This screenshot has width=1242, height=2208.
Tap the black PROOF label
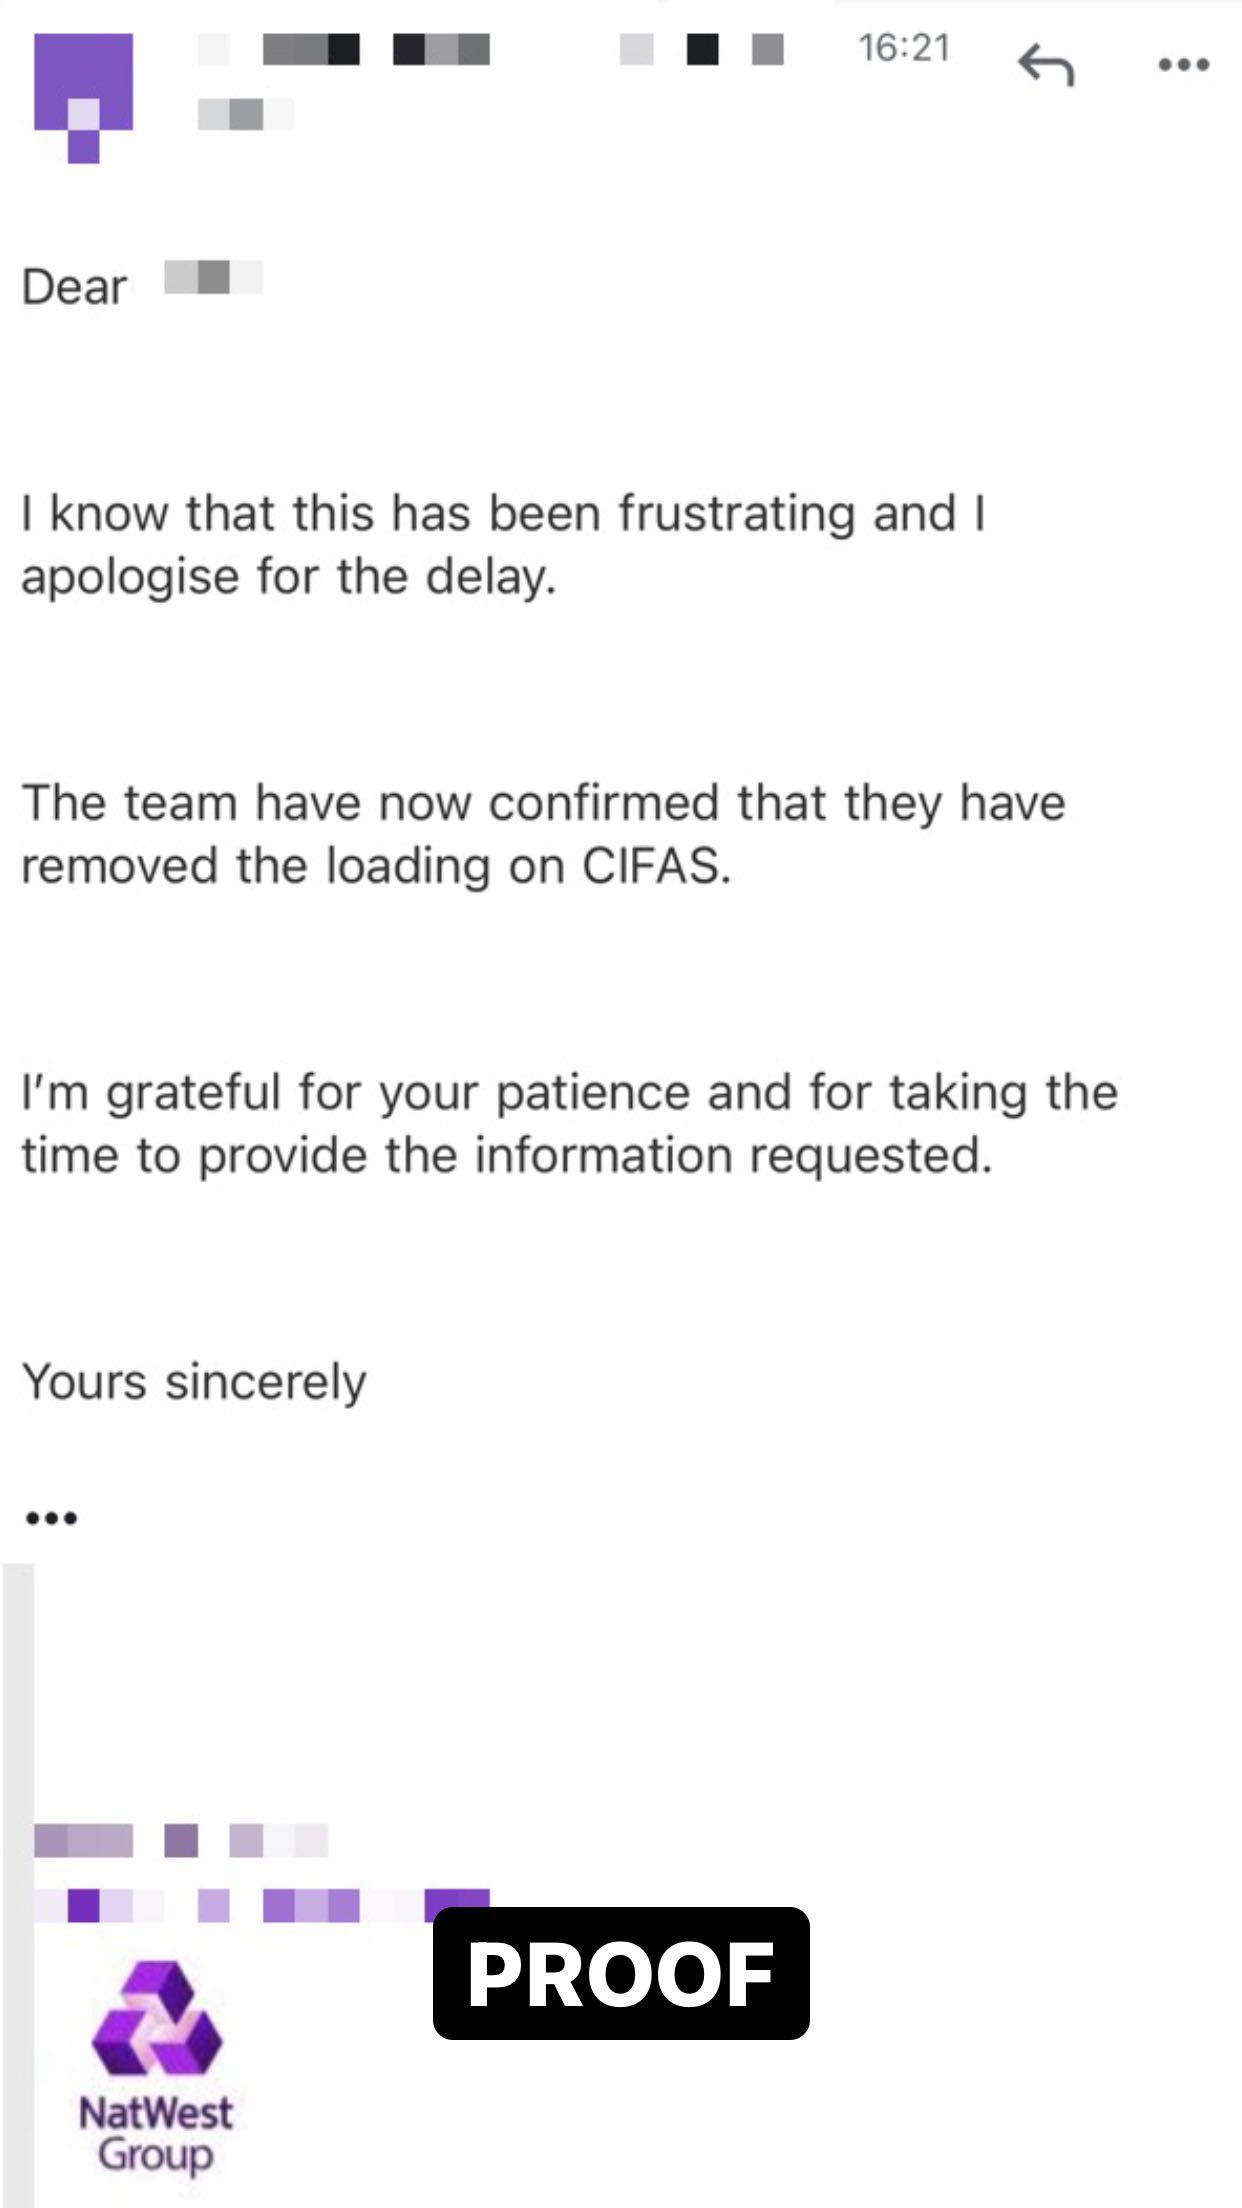(x=620, y=1973)
